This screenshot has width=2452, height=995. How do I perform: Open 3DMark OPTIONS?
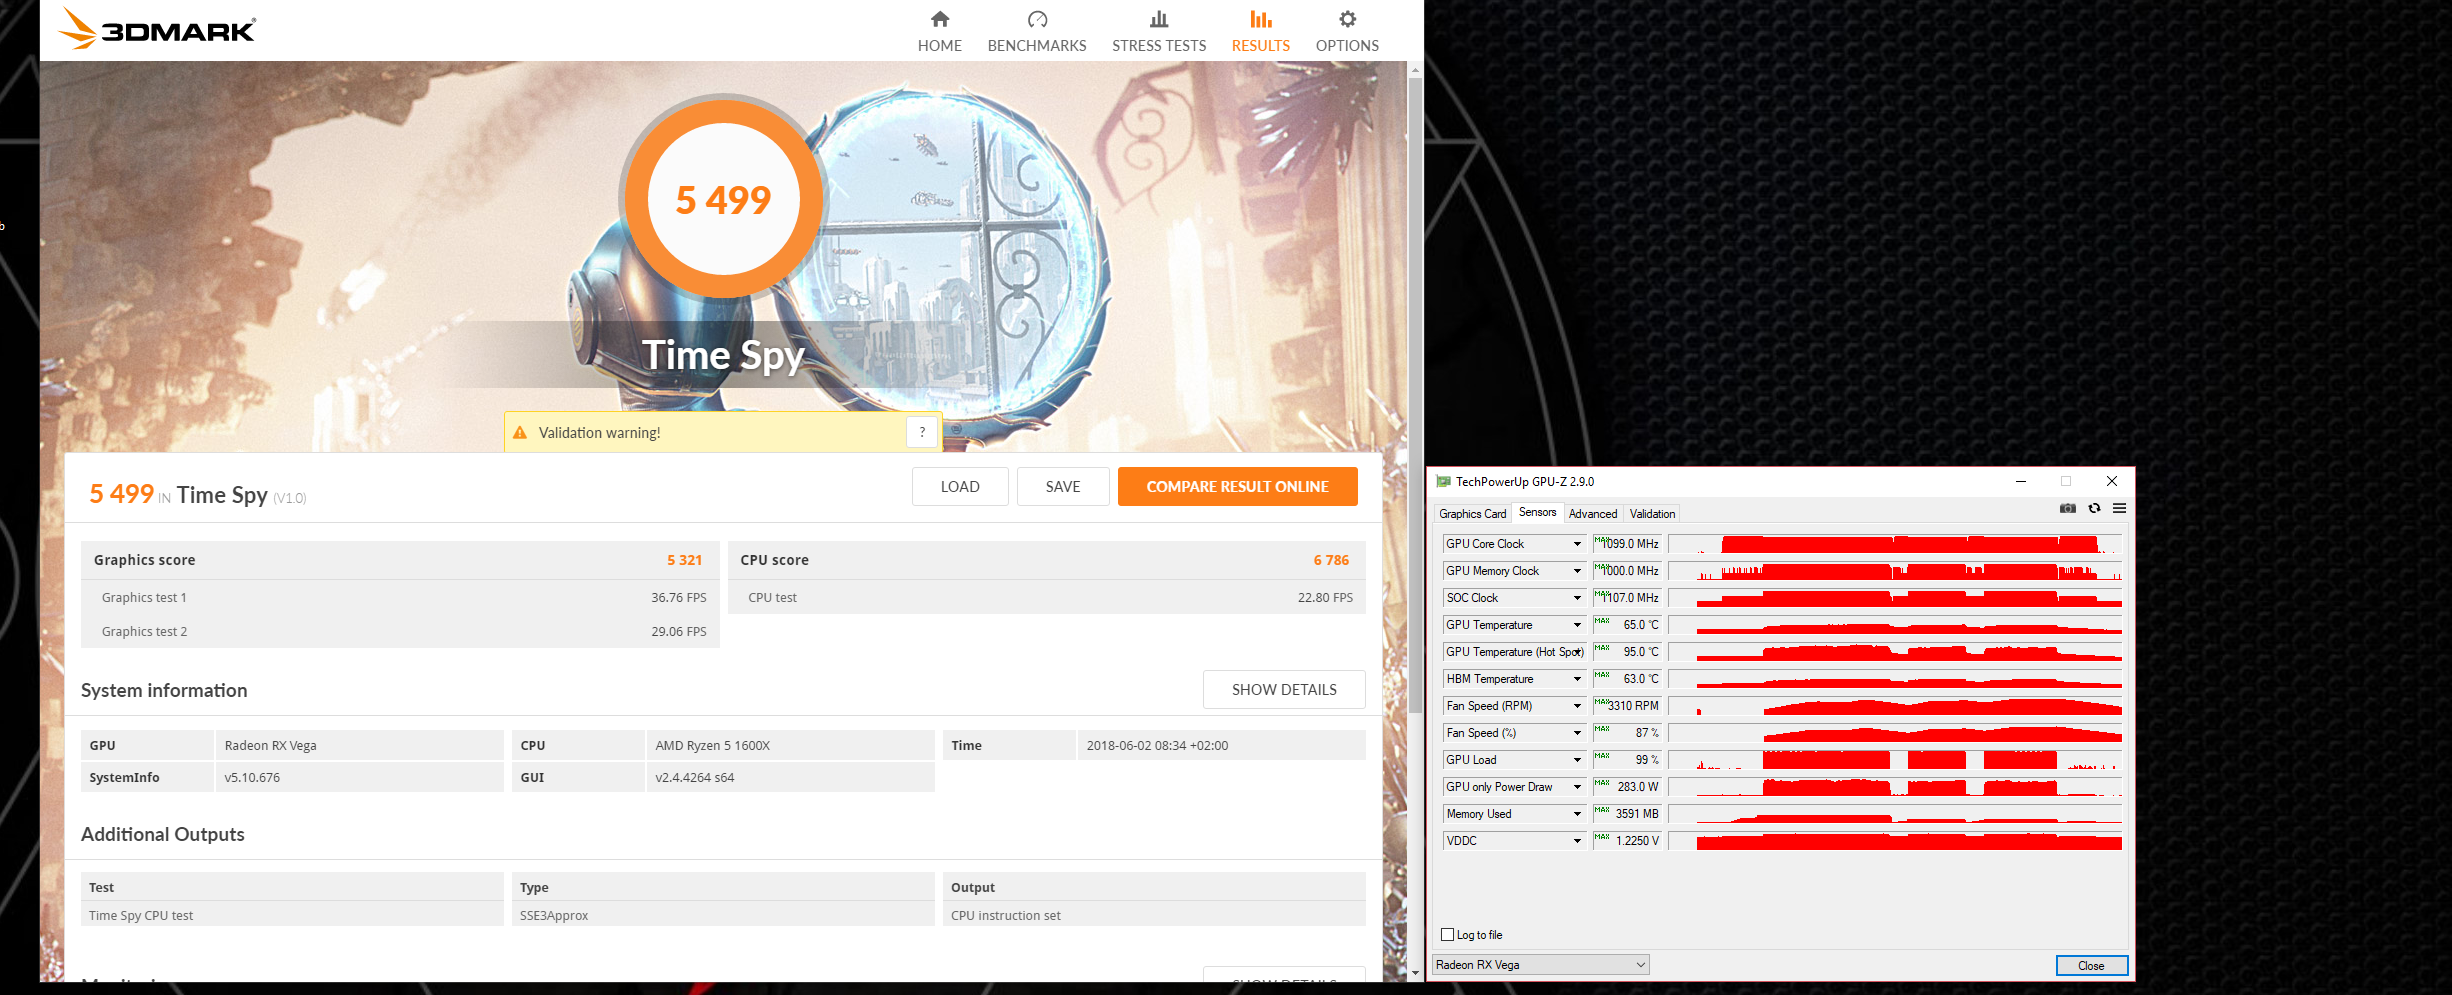1347,32
